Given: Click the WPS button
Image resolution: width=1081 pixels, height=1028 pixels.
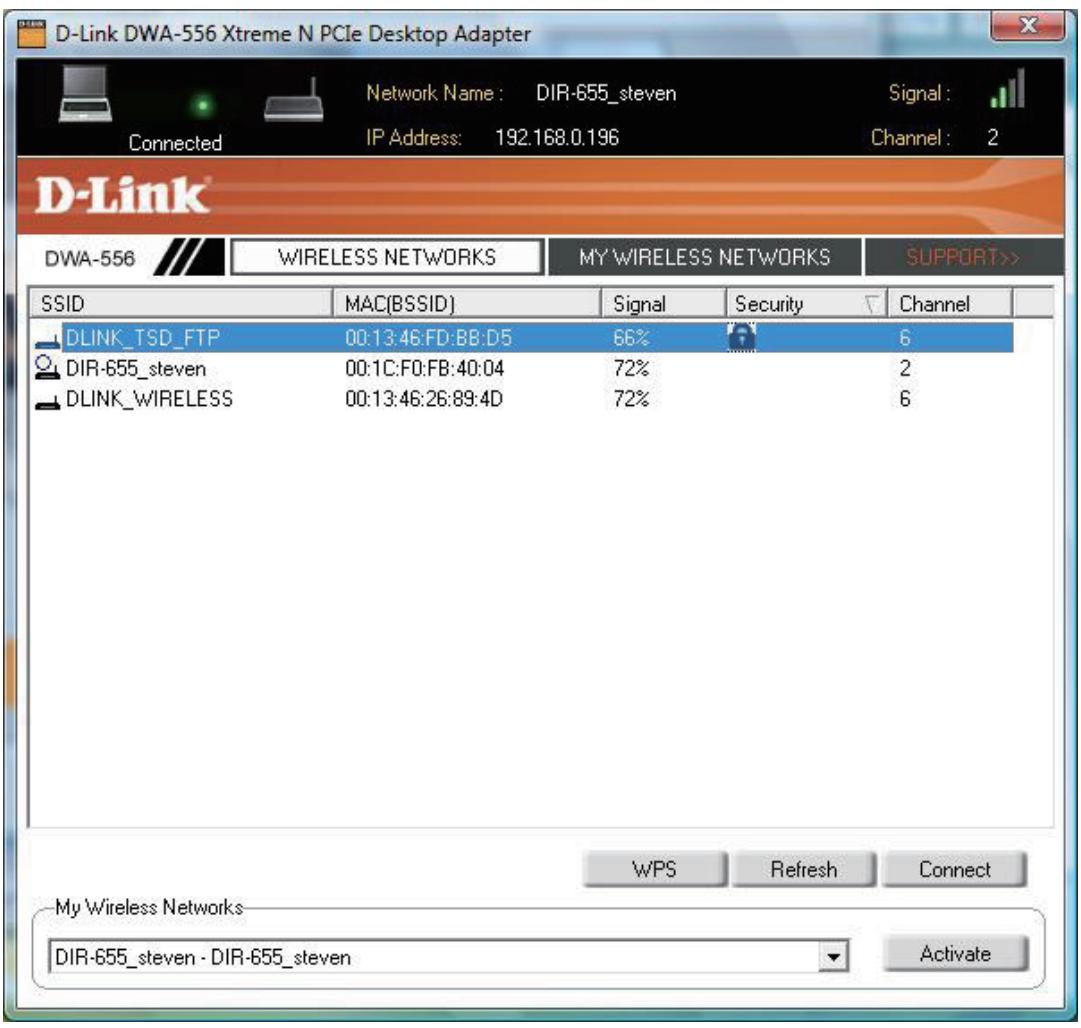Looking at the screenshot, I should 654,869.
